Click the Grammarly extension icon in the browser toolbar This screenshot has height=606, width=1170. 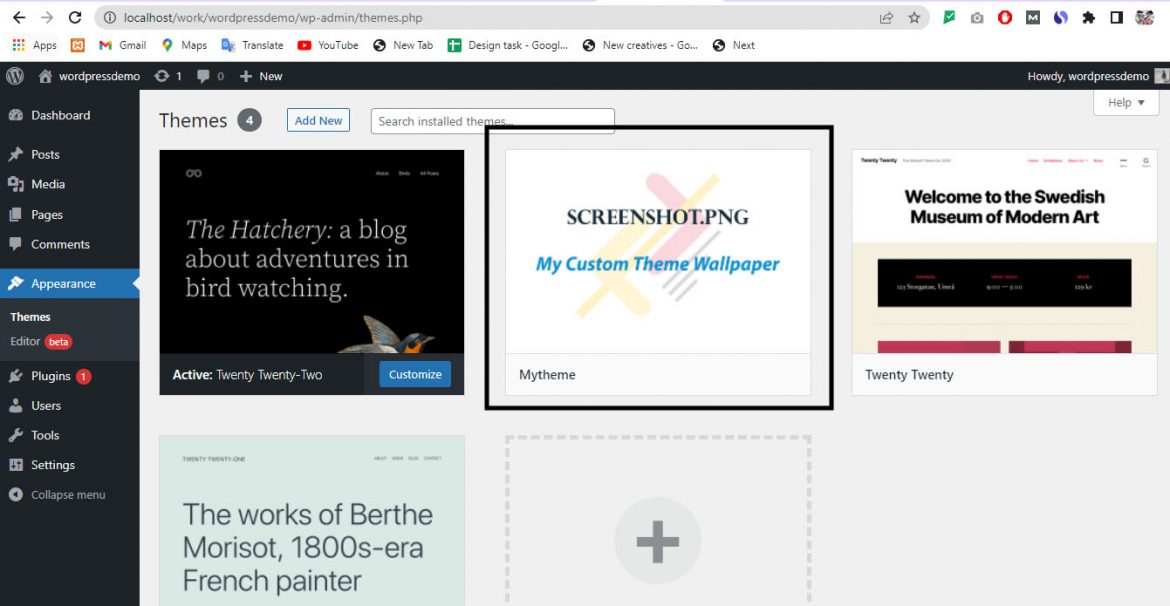coord(948,16)
